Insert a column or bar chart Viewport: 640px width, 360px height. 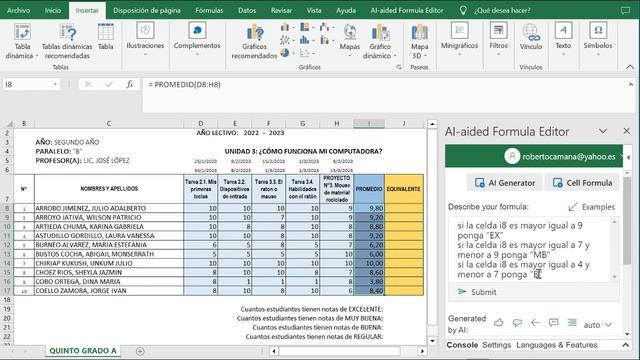click(x=285, y=28)
